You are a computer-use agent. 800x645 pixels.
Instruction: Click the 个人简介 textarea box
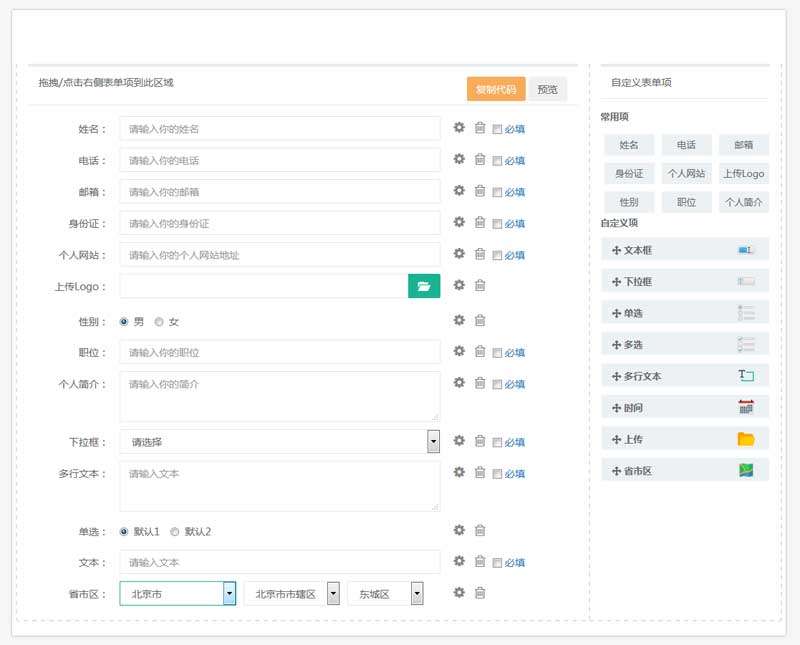click(x=280, y=396)
